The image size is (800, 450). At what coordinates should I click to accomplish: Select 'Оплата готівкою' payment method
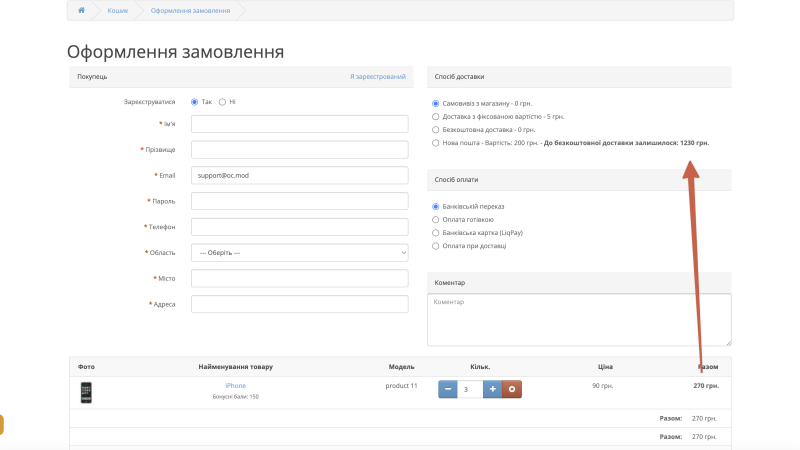[435, 220]
